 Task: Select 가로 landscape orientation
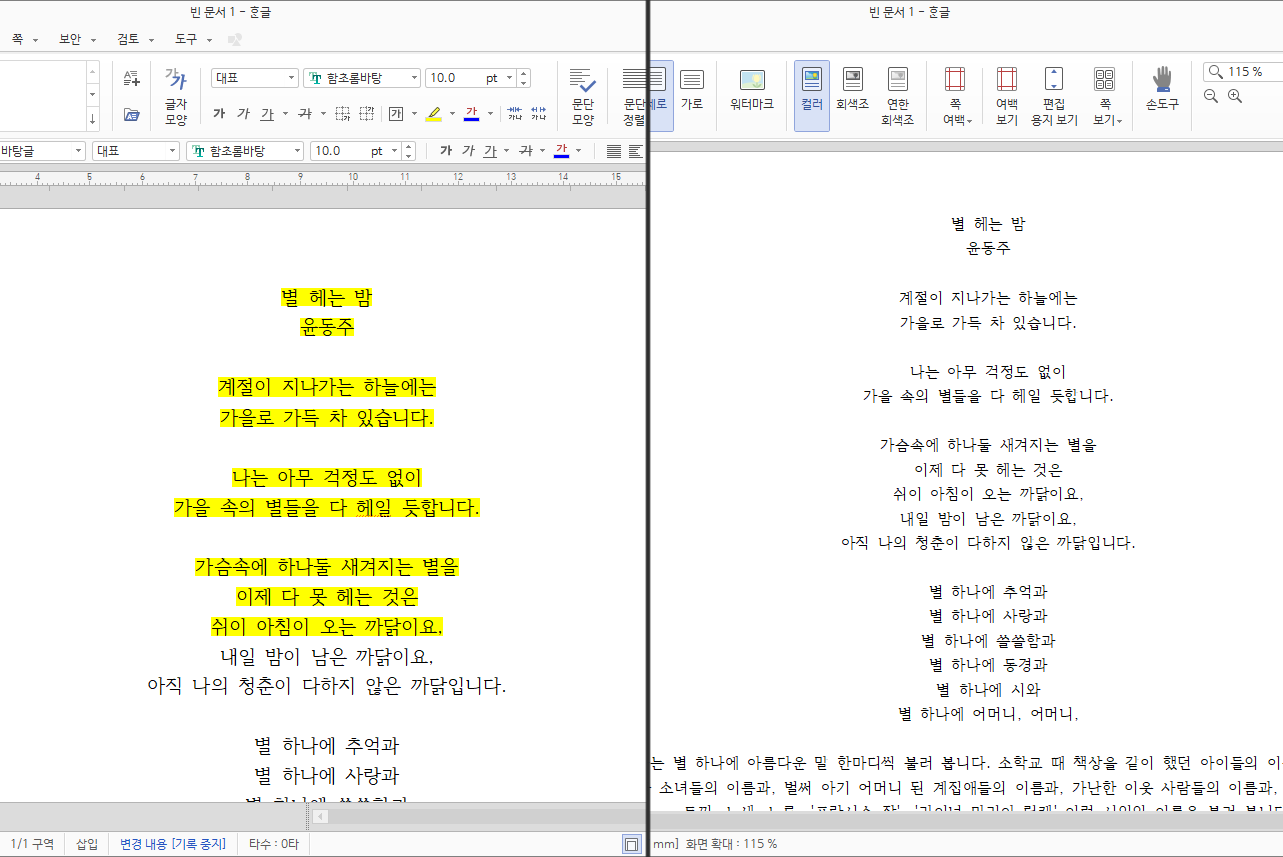[x=692, y=89]
